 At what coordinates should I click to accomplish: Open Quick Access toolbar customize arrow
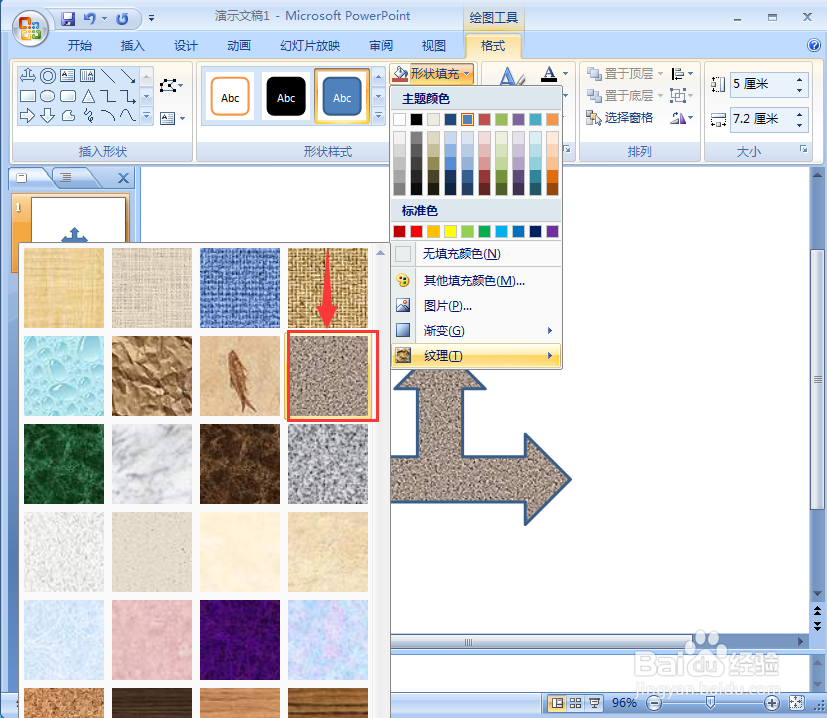tap(151, 18)
